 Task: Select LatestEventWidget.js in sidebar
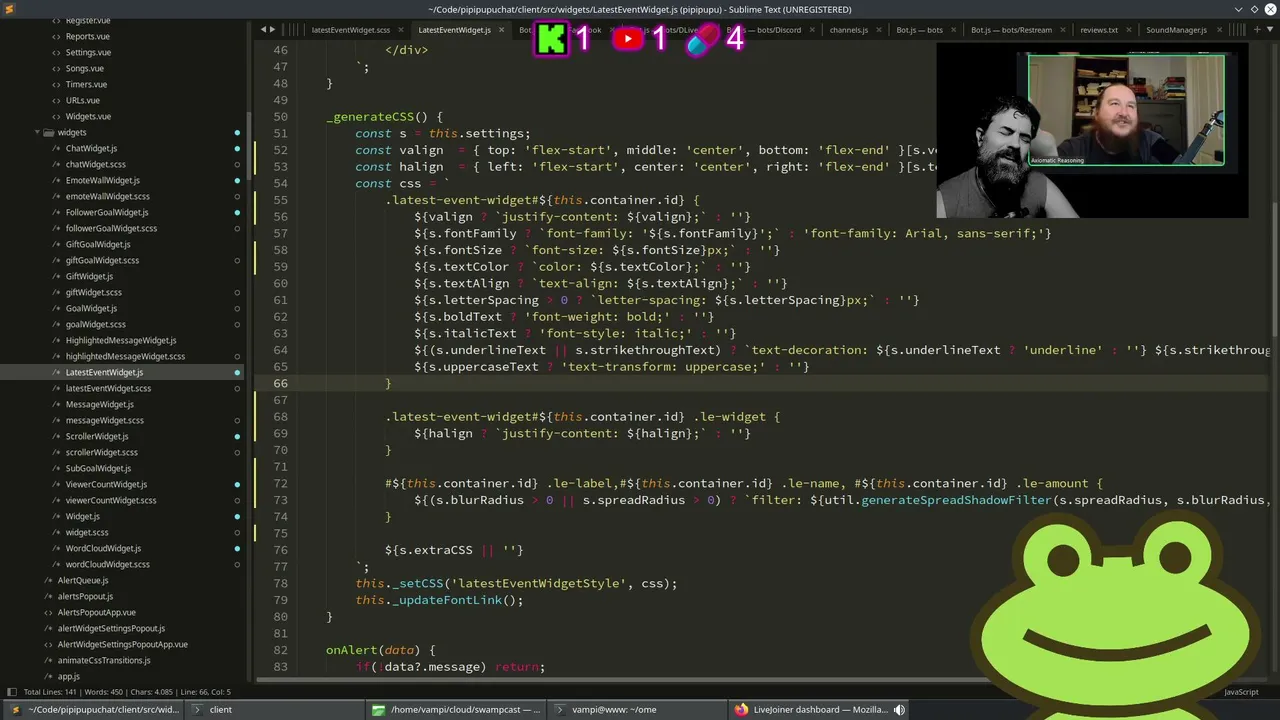(104, 372)
